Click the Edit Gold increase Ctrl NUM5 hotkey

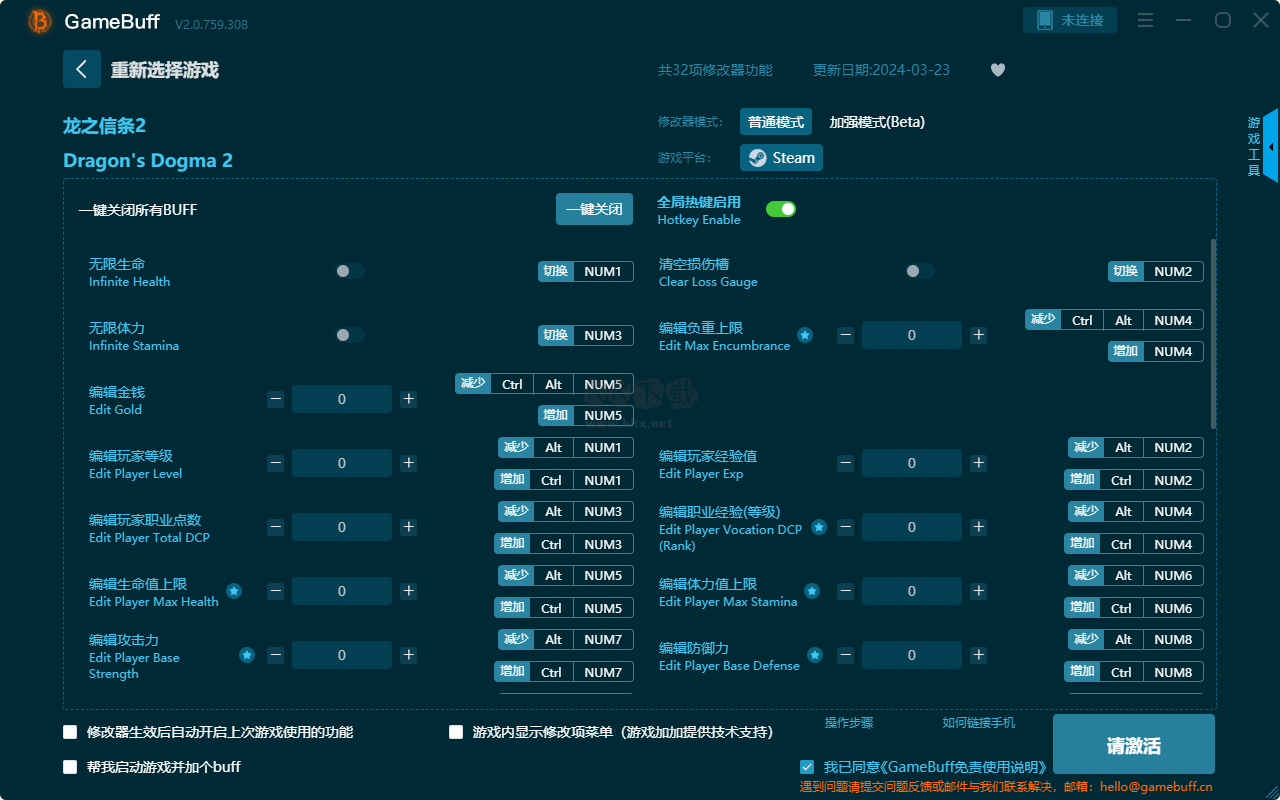tap(586, 415)
